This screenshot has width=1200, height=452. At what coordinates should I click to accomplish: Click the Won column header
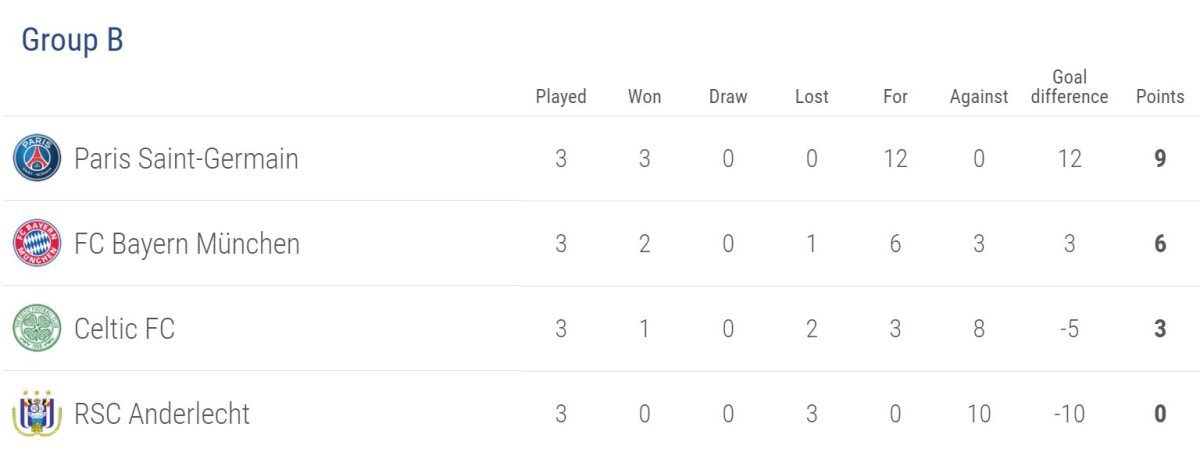pos(644,97)
